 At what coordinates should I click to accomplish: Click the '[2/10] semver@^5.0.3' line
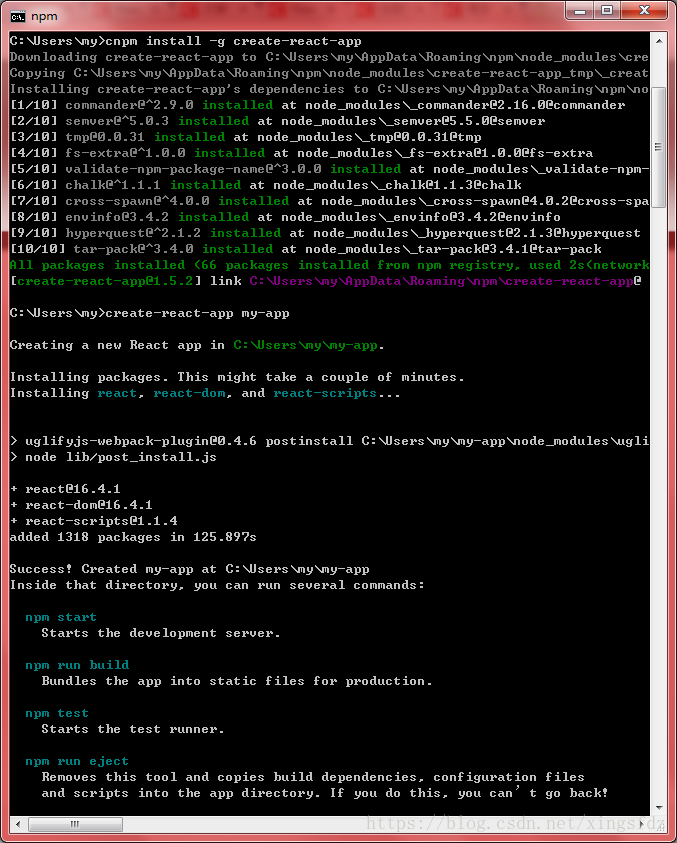click(x=277, y=121)
